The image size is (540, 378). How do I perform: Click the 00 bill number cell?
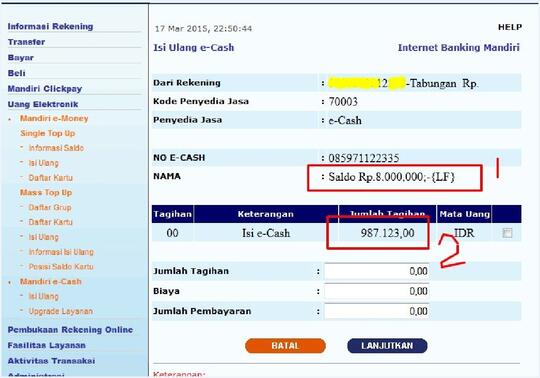tap(173, 233)
